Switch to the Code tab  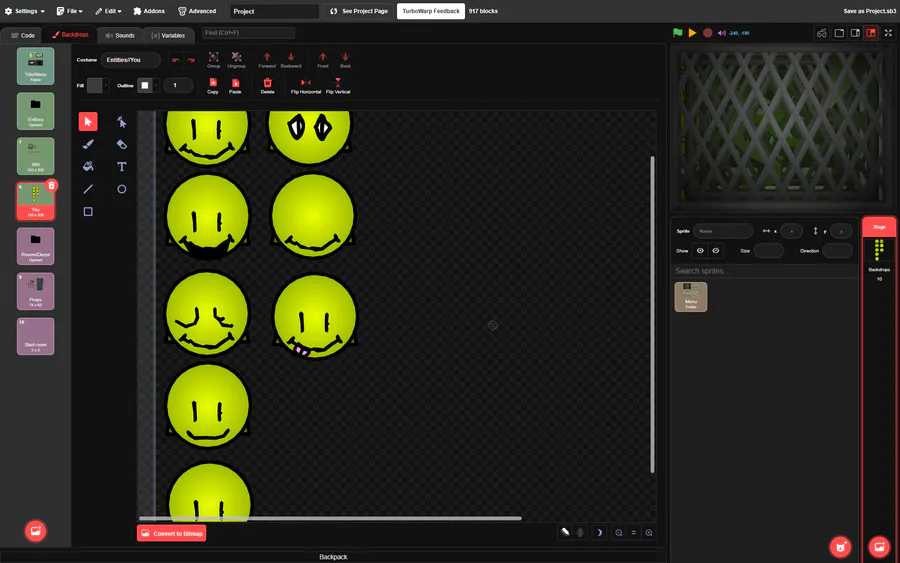(x=23, y=35)
